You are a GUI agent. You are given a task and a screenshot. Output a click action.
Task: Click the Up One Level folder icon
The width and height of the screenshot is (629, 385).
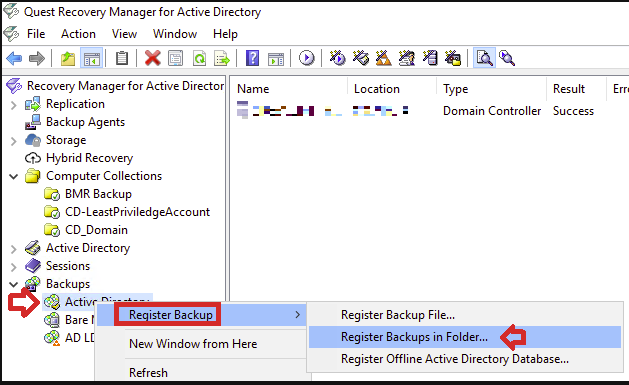click(x=68, y=59)
